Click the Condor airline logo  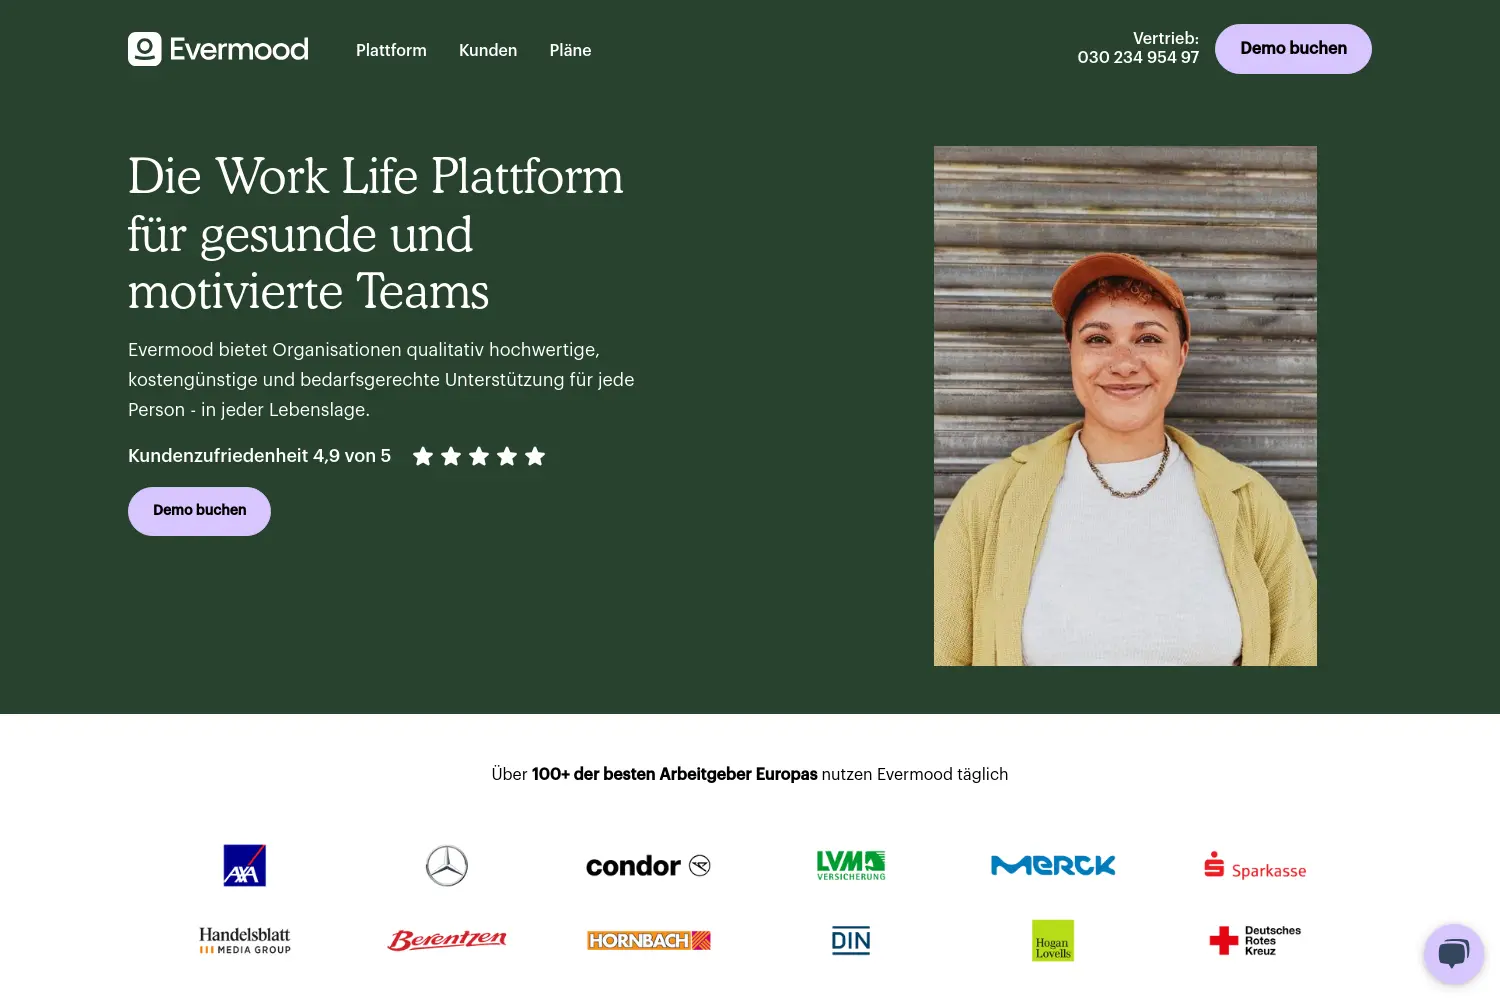648,866
